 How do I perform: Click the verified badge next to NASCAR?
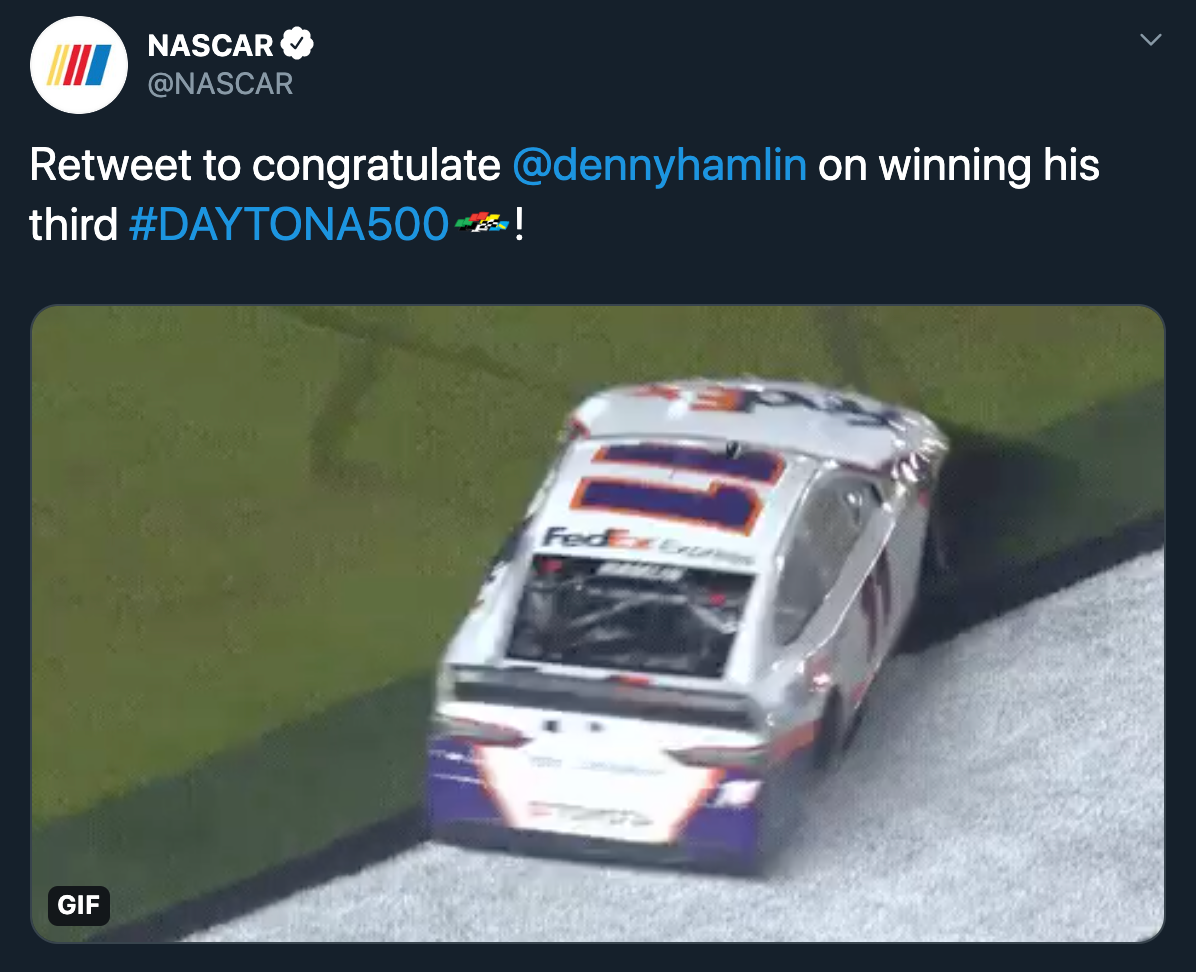(x=297, y=45)
